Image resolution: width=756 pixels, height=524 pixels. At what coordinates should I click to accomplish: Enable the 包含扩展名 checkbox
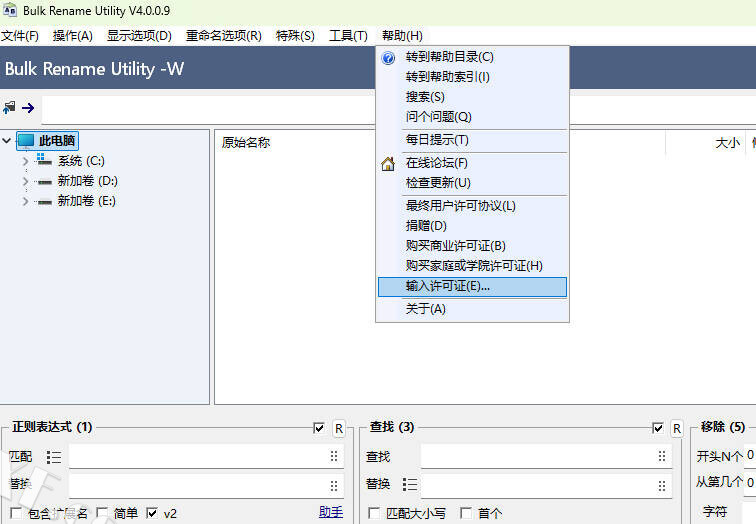coord(16,513)
